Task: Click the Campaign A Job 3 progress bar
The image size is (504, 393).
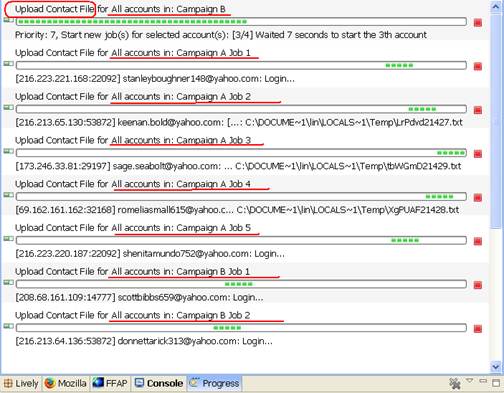Action: click(x=241, y=153)
